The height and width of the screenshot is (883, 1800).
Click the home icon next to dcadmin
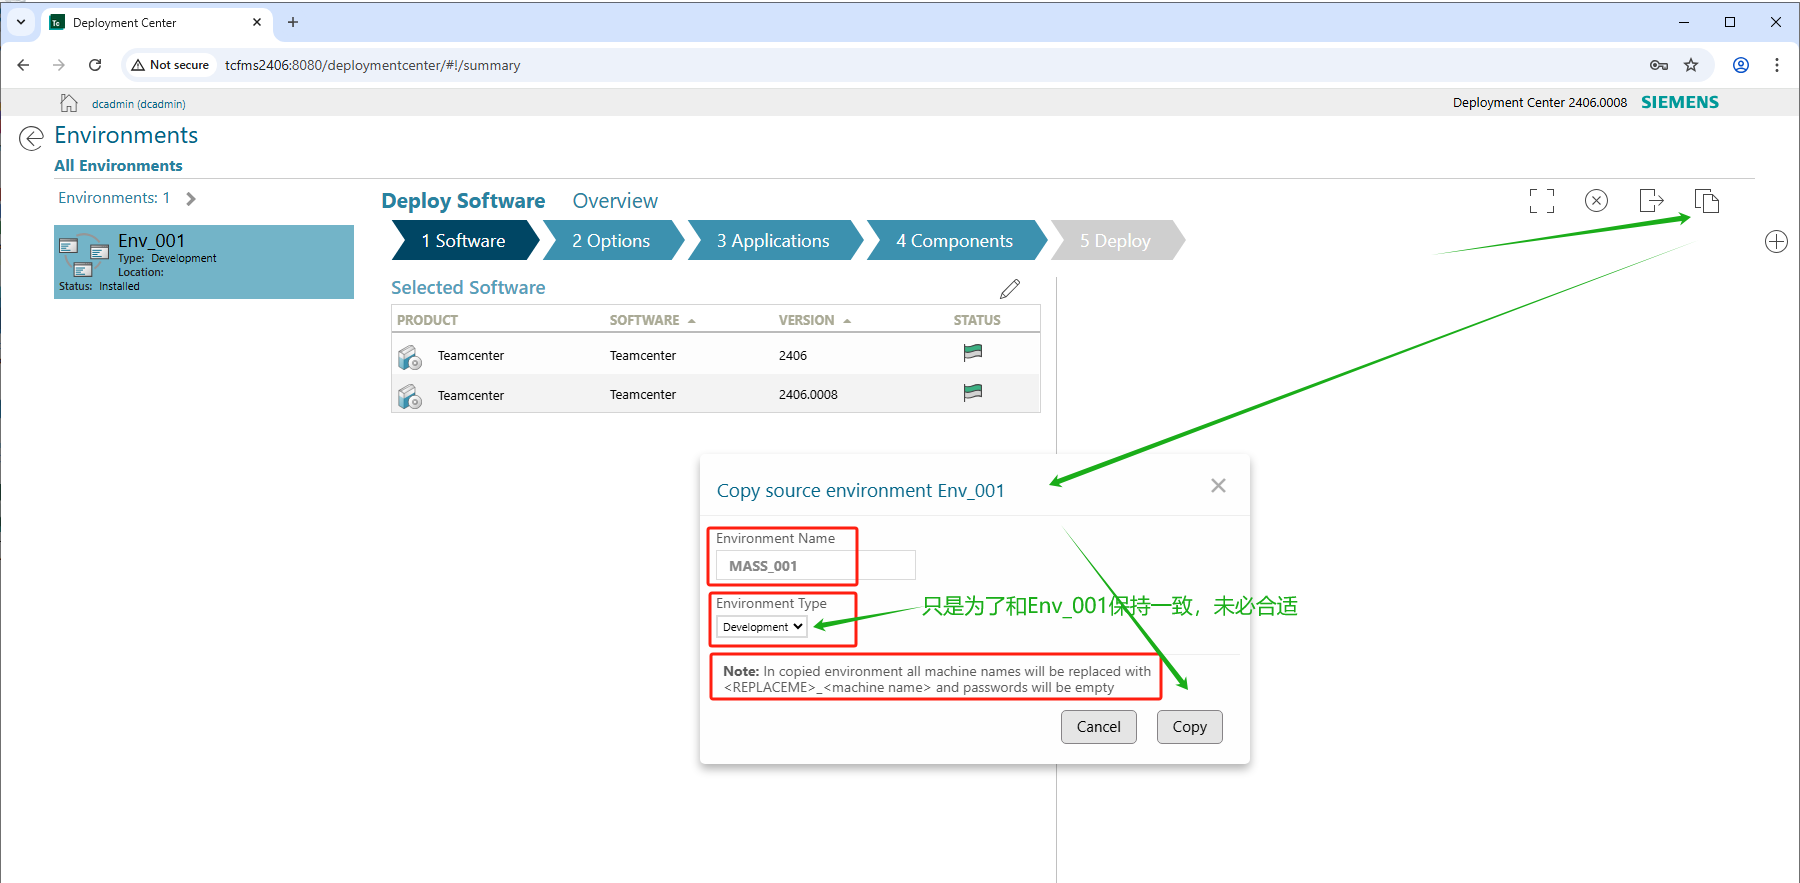pyautogui.click(x=69, y=103)
